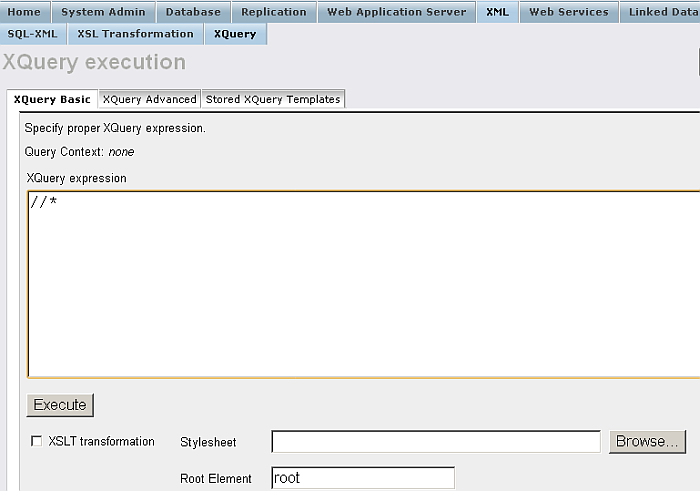Click the Execute button
The image size is (700, 491).
click(60, 405)
